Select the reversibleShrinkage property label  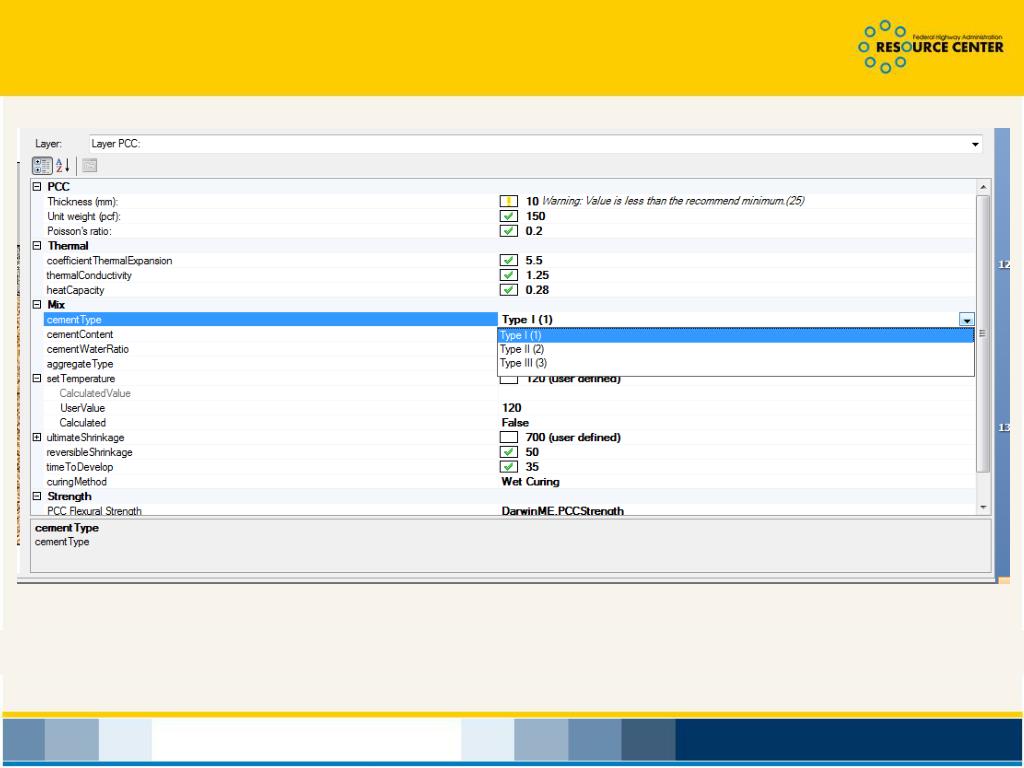[x=89, y=452]
